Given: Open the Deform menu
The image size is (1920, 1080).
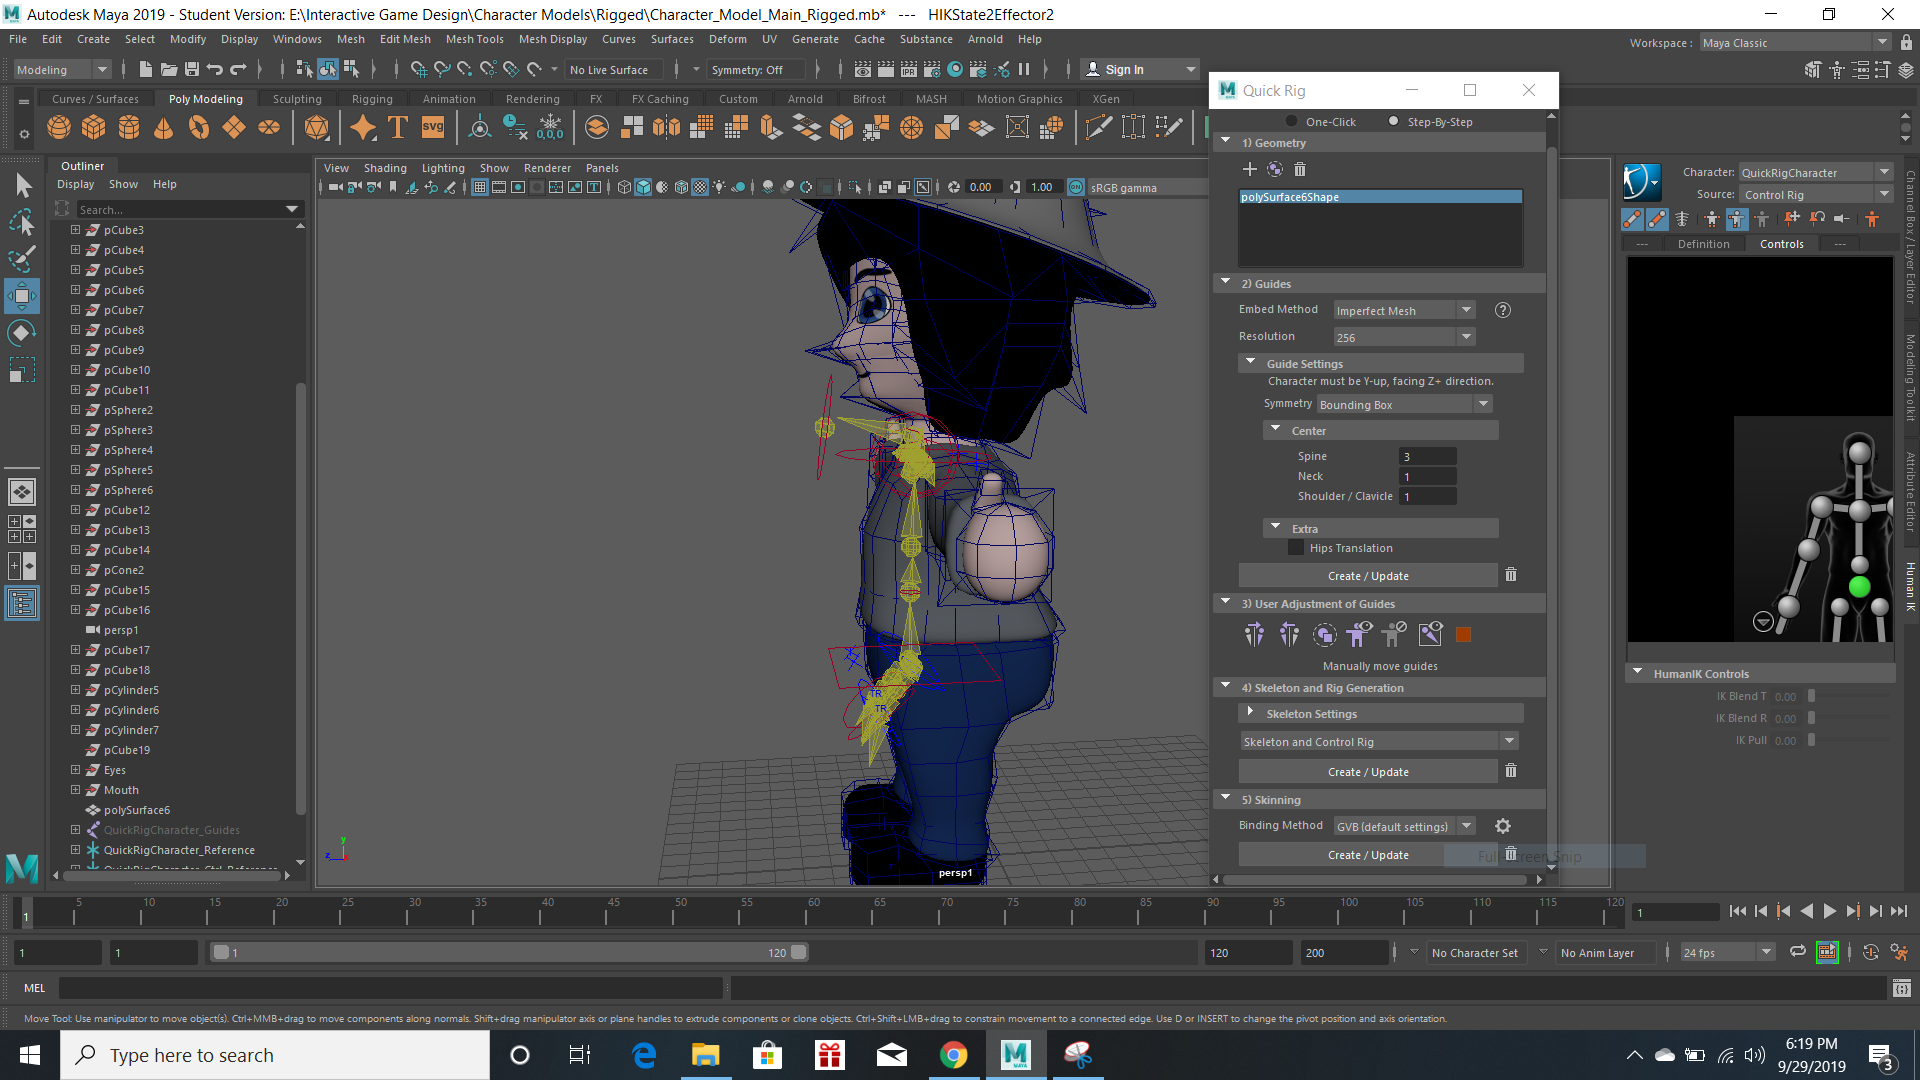Looking at the screenshot, I should [x=727, y=39].
